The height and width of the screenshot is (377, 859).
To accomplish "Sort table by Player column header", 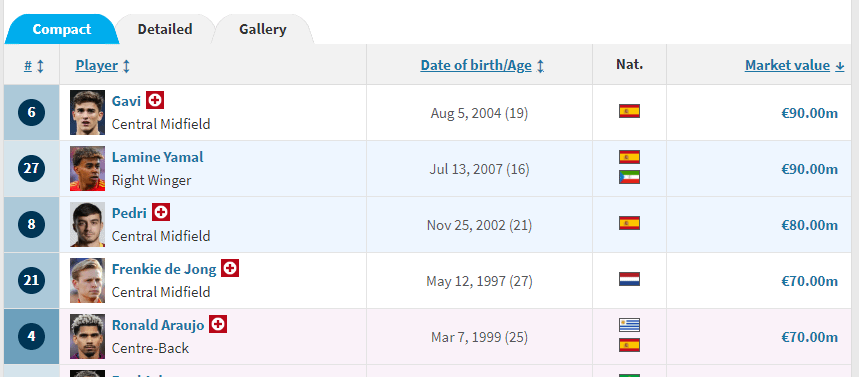I will (x=96, y=66).
